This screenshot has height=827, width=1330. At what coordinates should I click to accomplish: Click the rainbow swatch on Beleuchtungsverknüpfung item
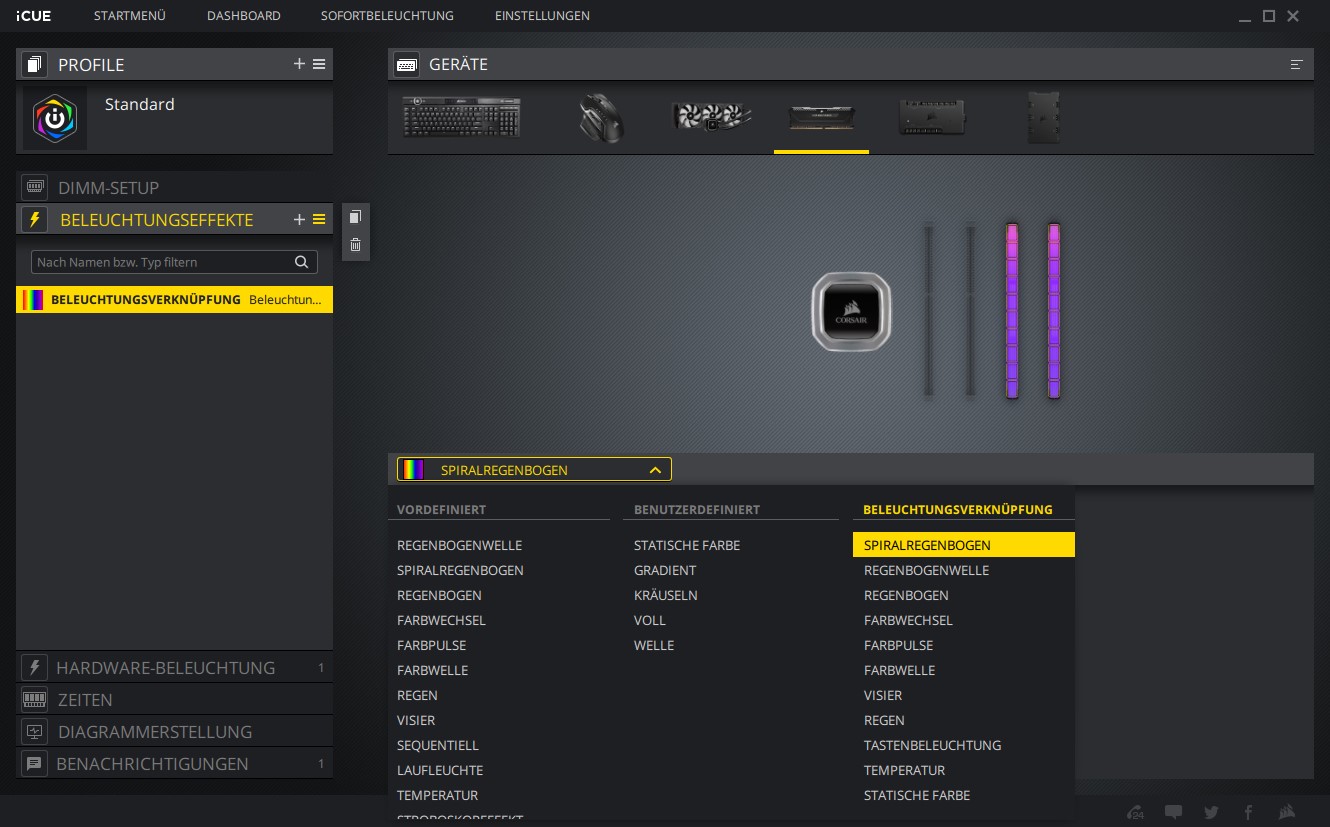pos(33,300)
